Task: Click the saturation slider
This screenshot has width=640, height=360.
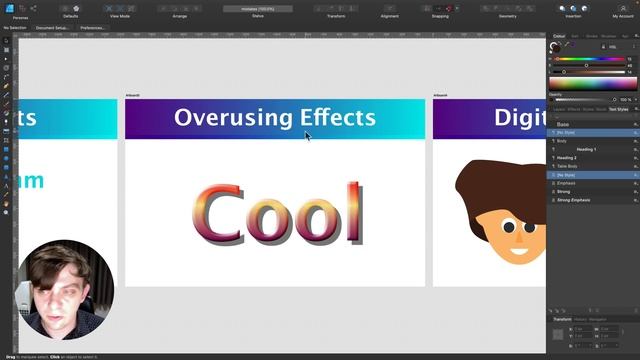Action: tap(589, 65)
